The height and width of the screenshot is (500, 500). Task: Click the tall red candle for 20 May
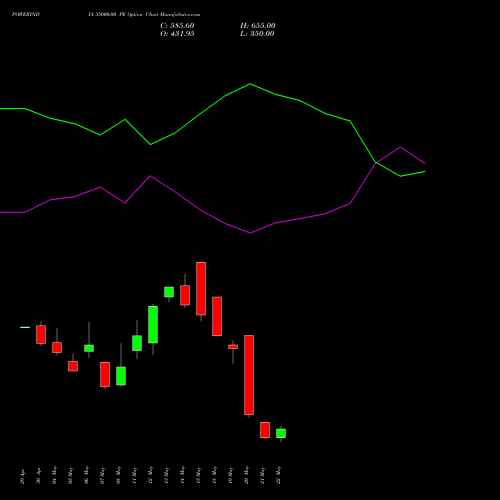pyautogui.click(x=249, y=375)
